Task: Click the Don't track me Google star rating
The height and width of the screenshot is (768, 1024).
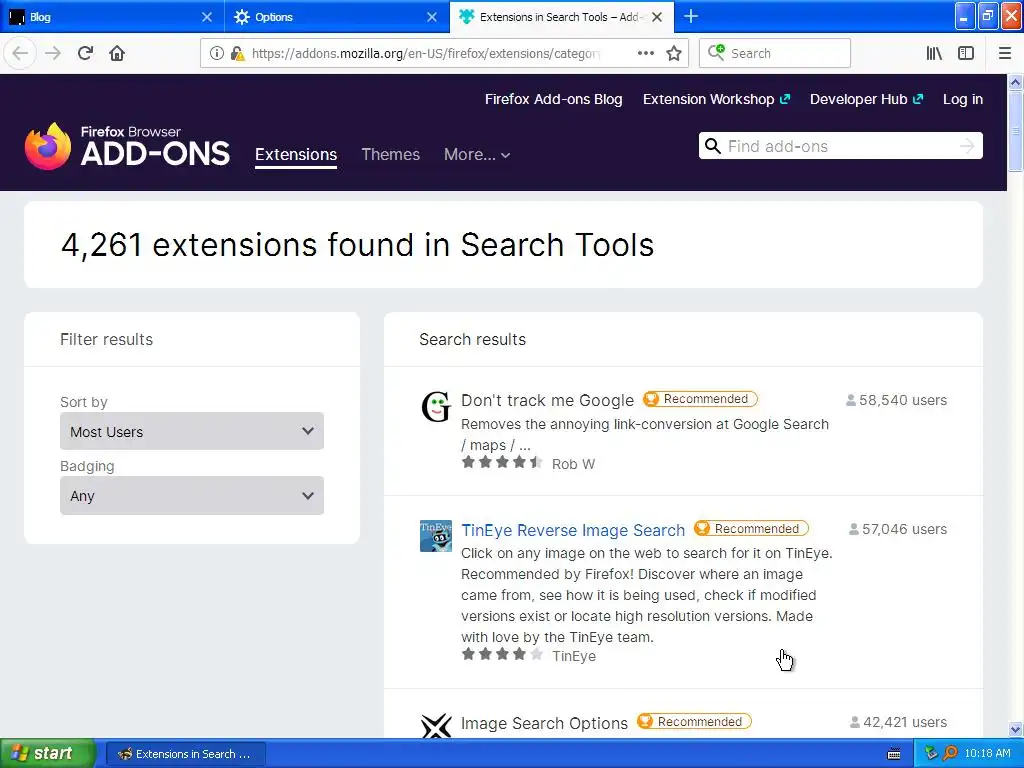Action: point(502,462)
